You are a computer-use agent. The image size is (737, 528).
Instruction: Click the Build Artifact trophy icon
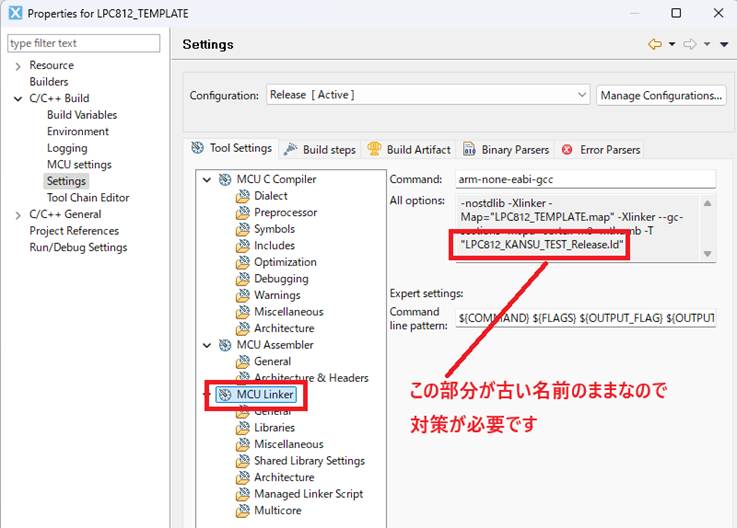coord(374,149)
